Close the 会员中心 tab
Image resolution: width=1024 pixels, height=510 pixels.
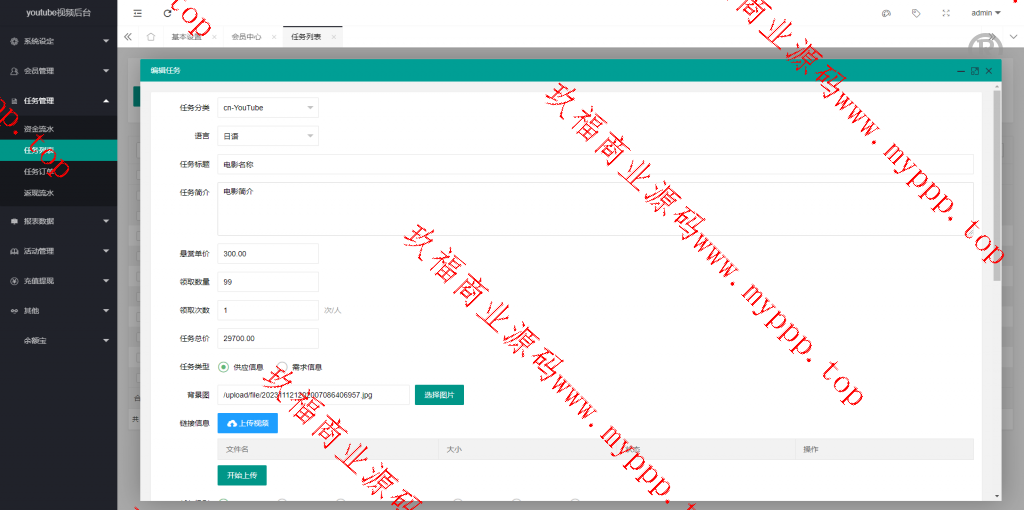point(273,37)
